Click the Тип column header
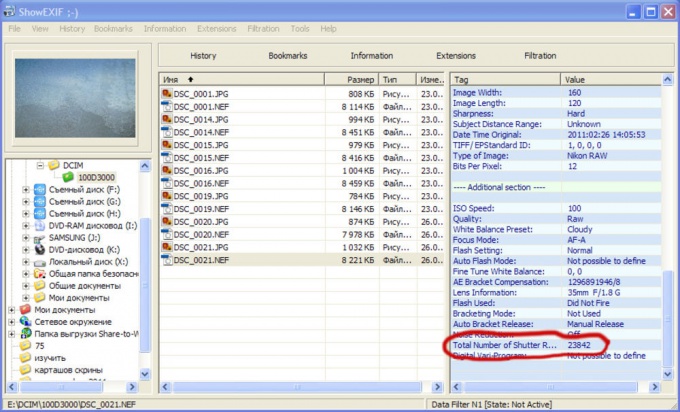 point(398,79)
